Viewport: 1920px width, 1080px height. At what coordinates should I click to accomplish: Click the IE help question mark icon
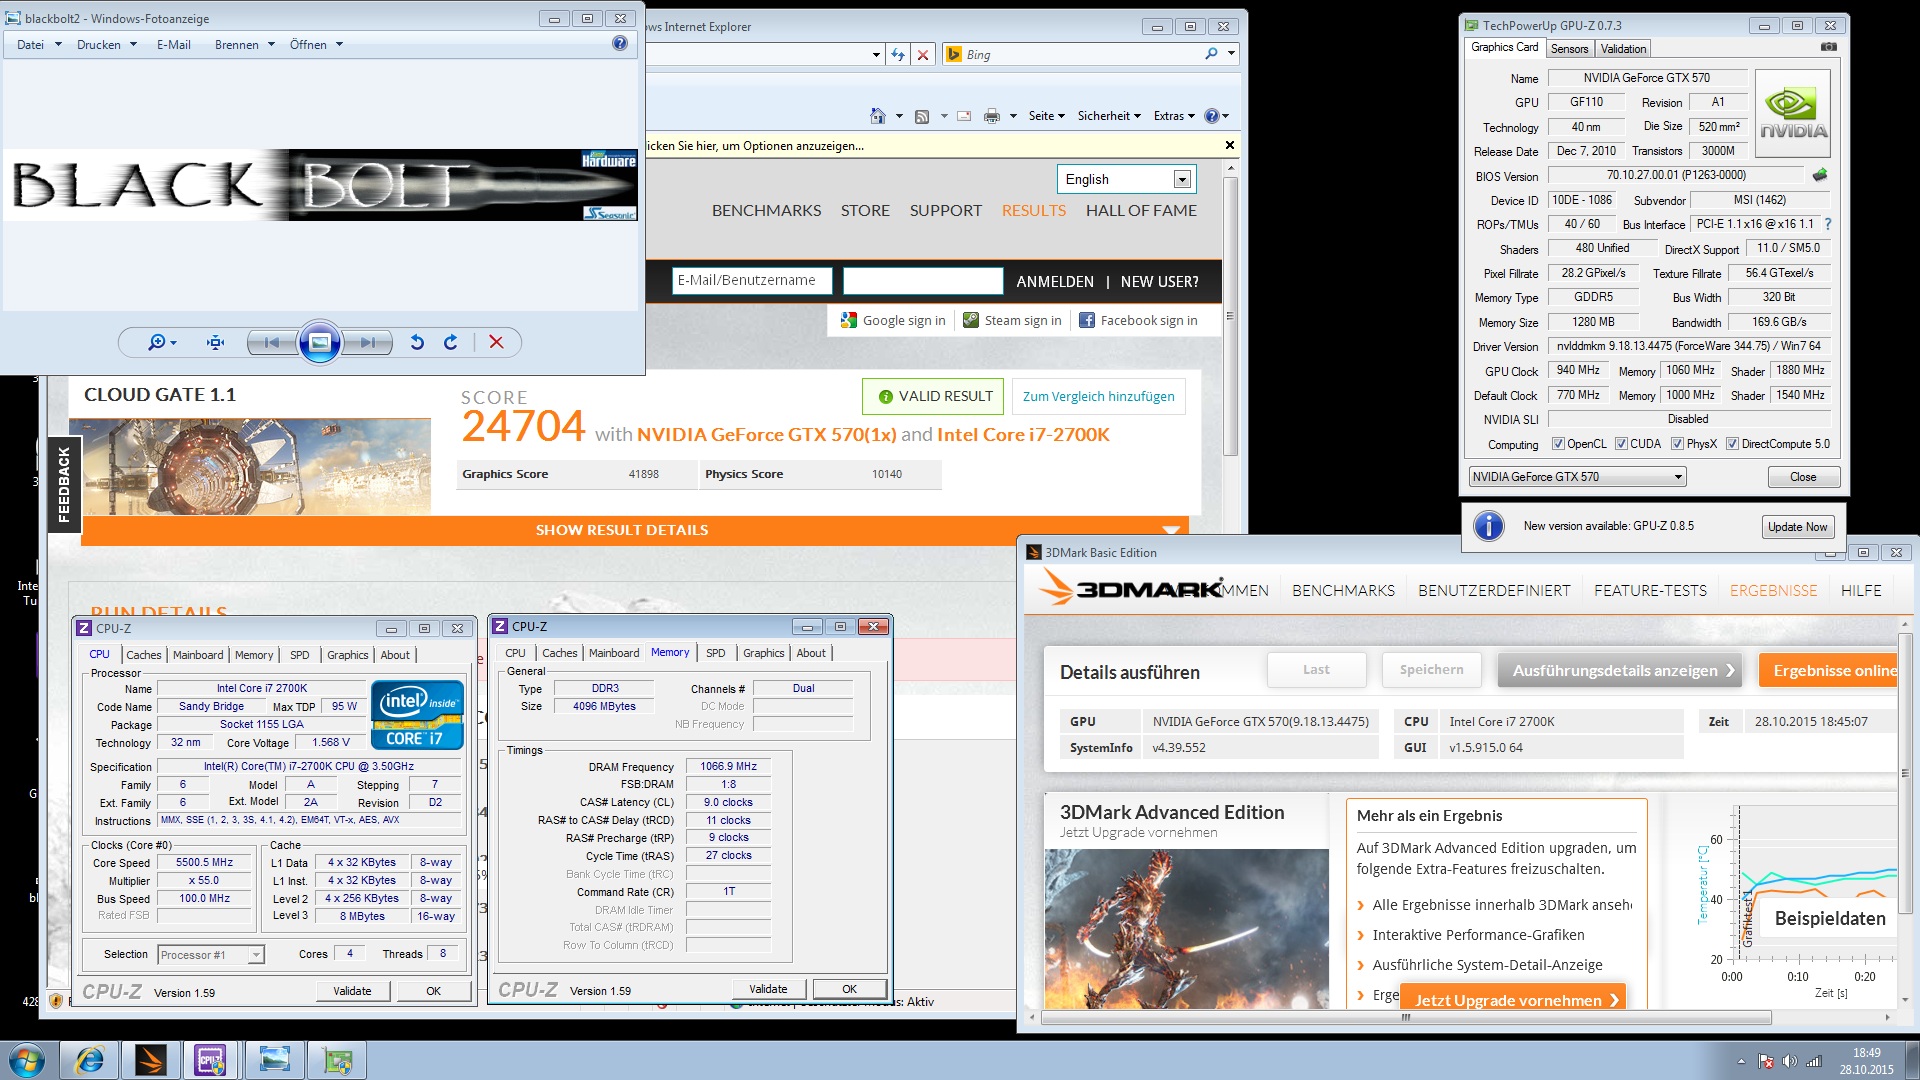[1212, 116]
